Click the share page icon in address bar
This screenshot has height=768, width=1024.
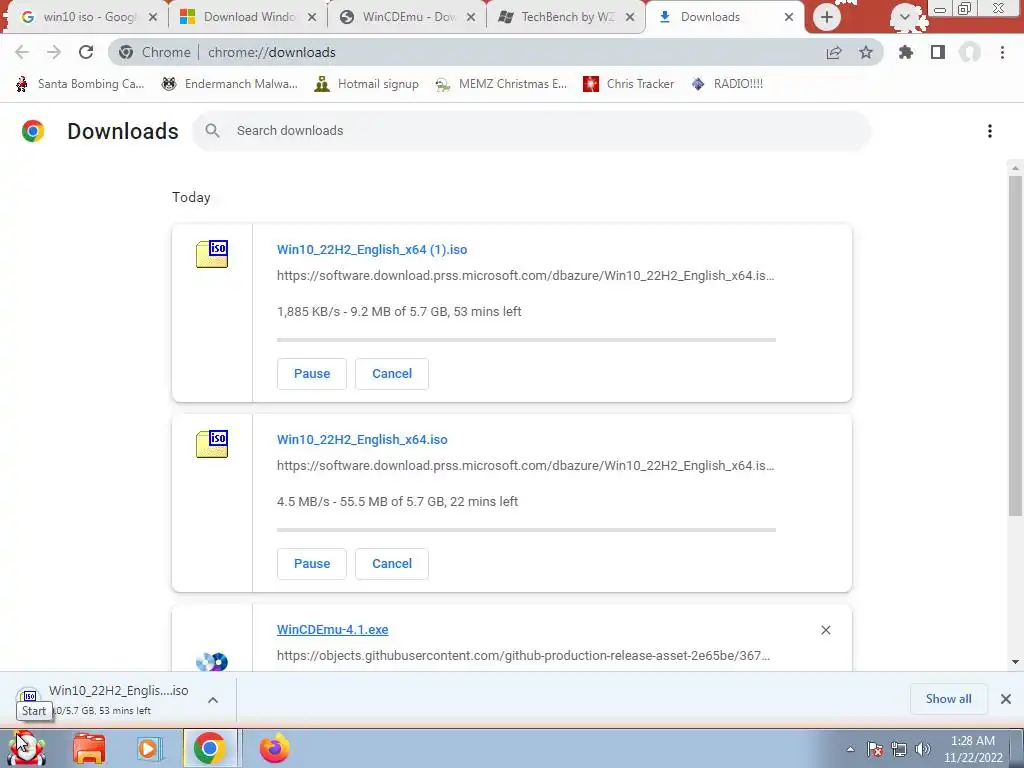834,52
